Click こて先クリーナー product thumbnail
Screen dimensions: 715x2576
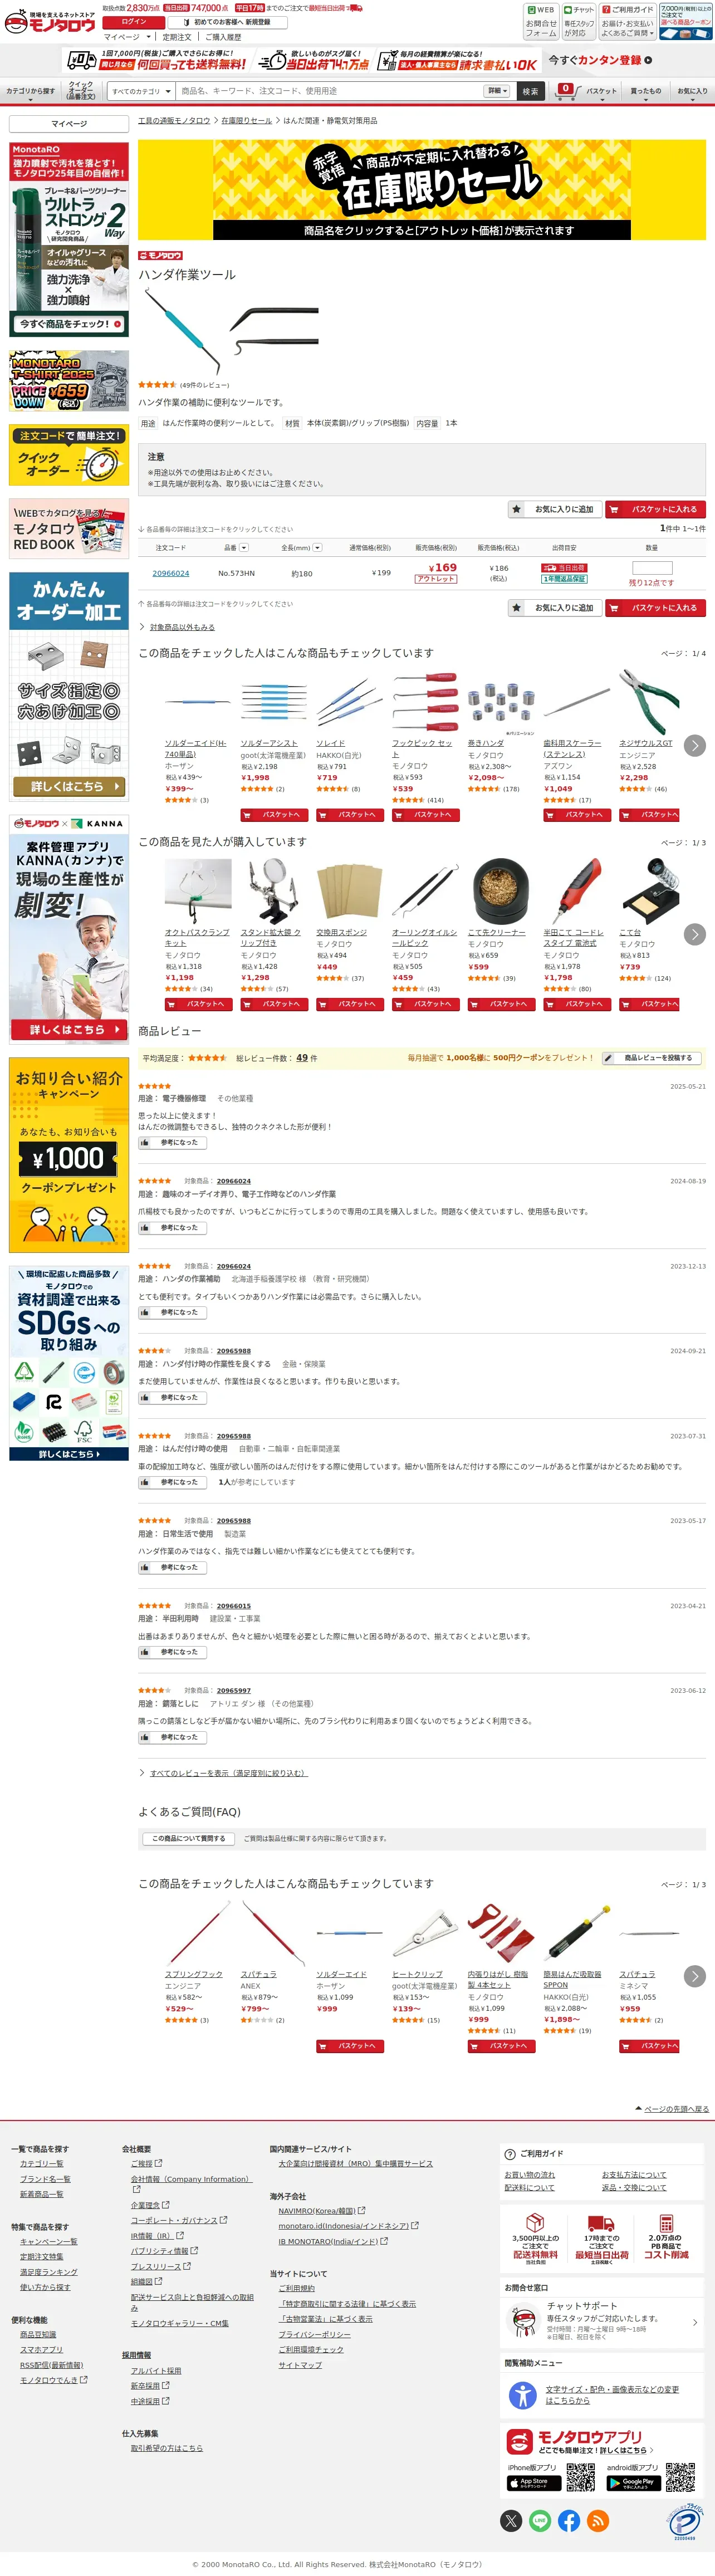click(501, 891)
